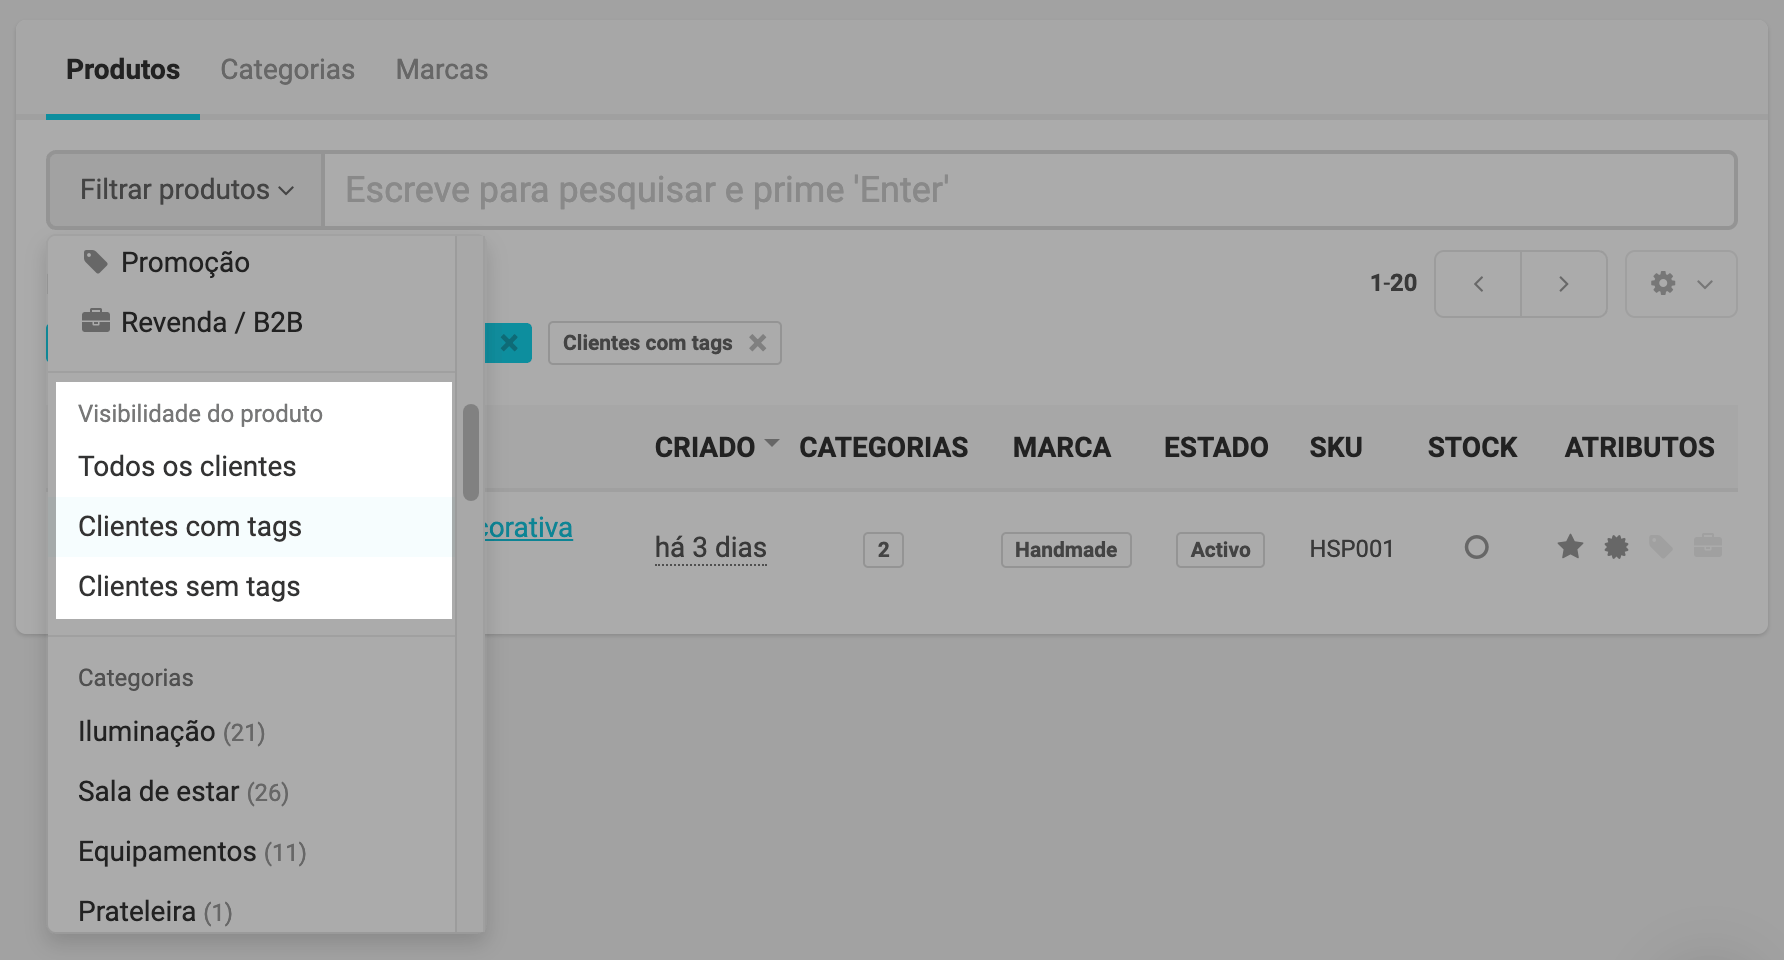Click the product search input field
The height and width of the screenshot is (960, 1784).
[x=1030, y=190]
